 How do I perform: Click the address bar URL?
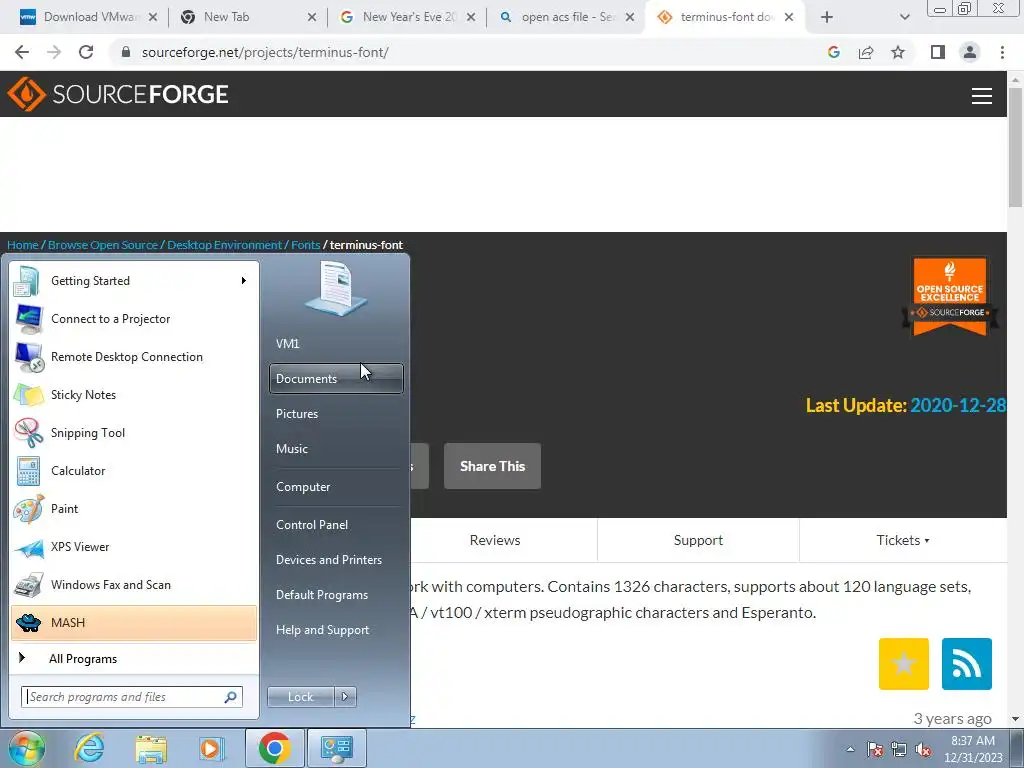(264, 52)
